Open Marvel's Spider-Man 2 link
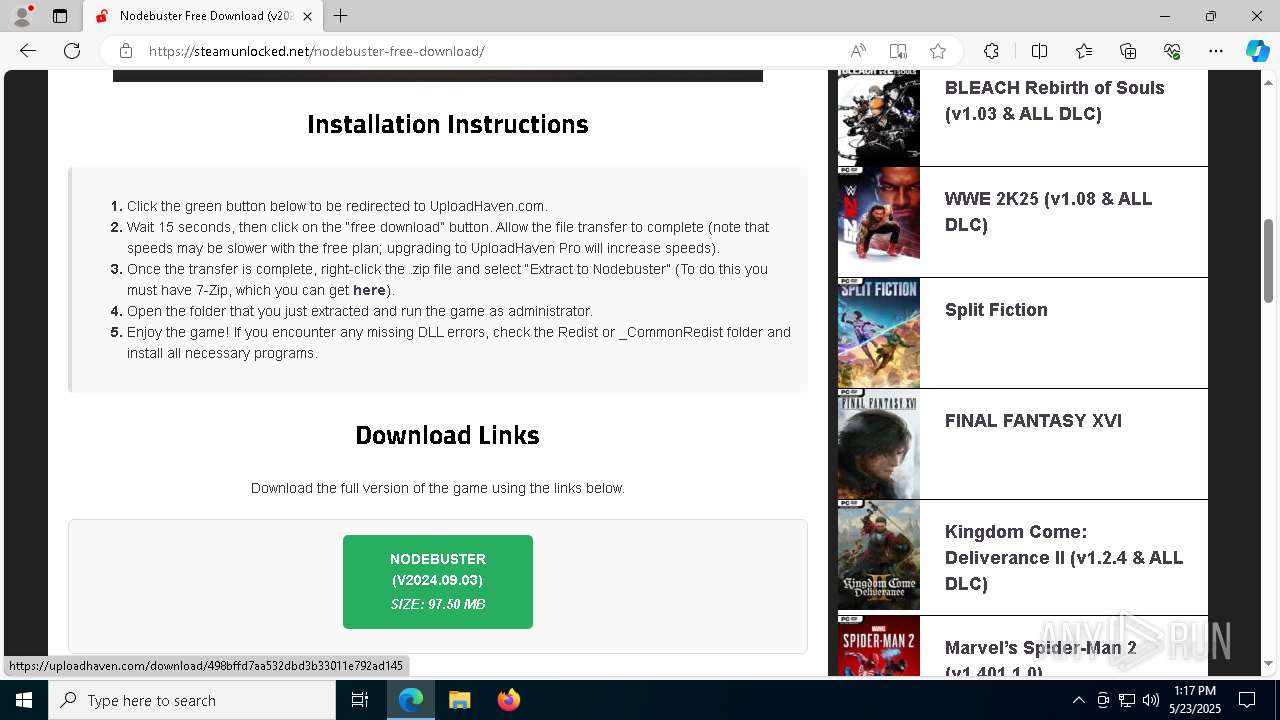 1041,659
